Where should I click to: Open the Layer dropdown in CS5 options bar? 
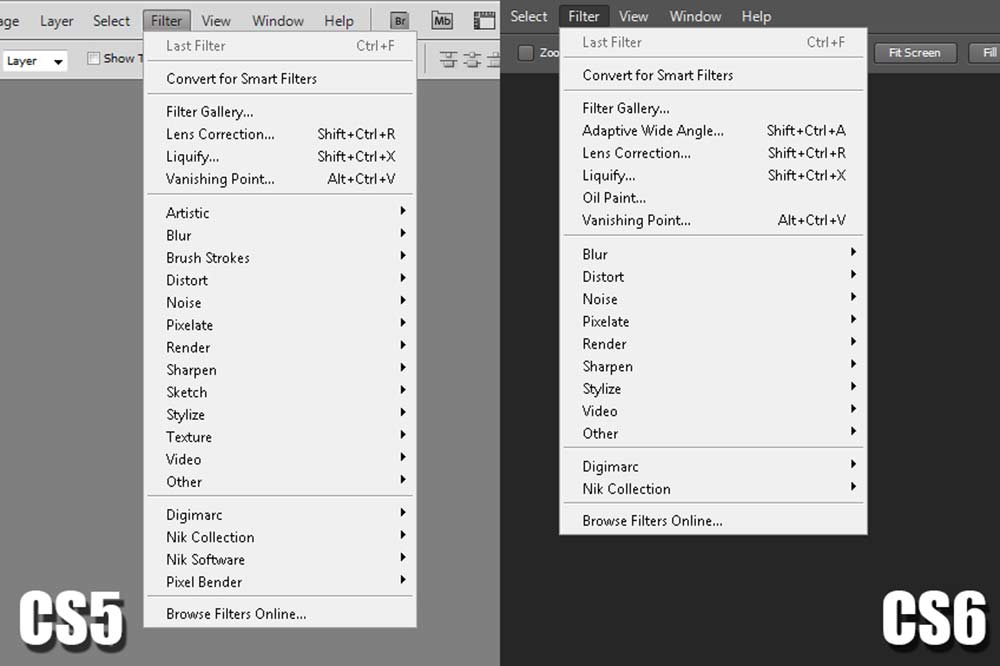[34, 61]
